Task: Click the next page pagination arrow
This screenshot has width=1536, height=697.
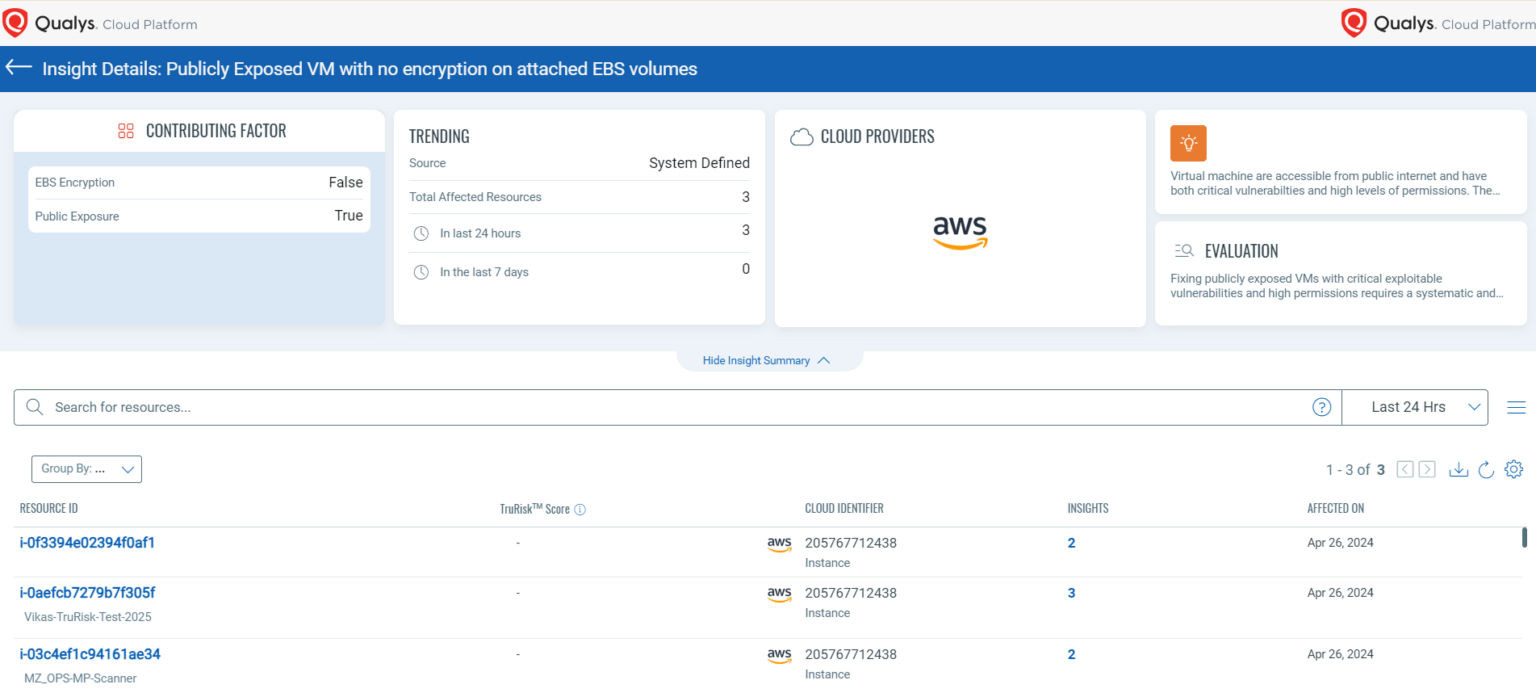Action: click(1427, 468)
